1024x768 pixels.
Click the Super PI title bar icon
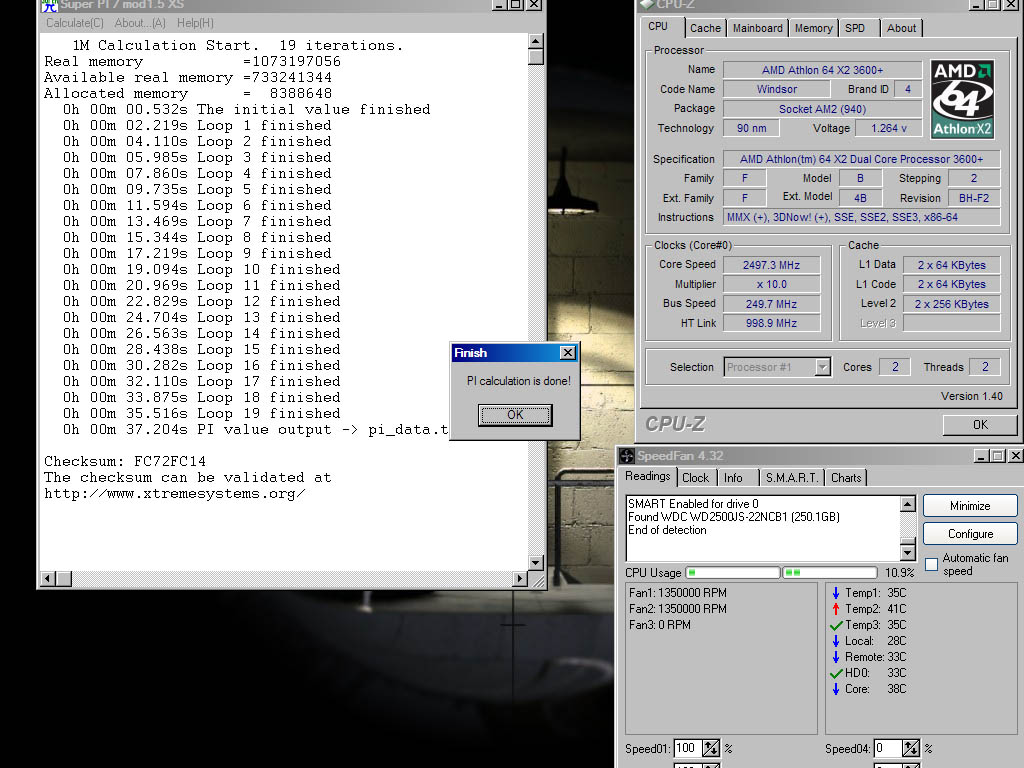(50, 5)
